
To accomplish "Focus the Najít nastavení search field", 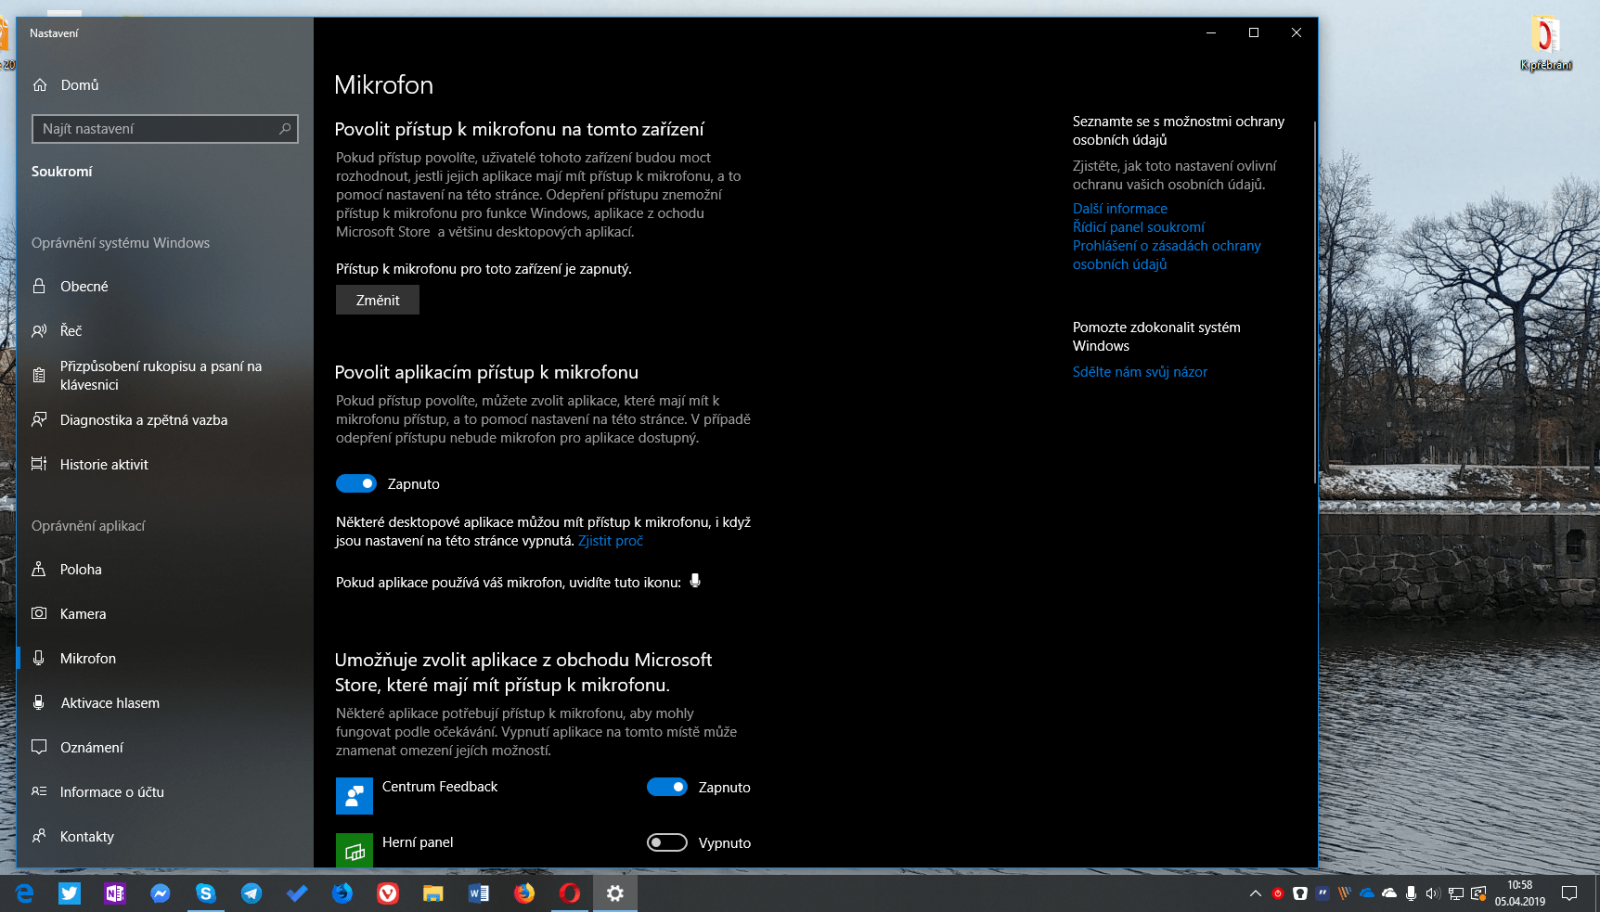I will [165, 129].
